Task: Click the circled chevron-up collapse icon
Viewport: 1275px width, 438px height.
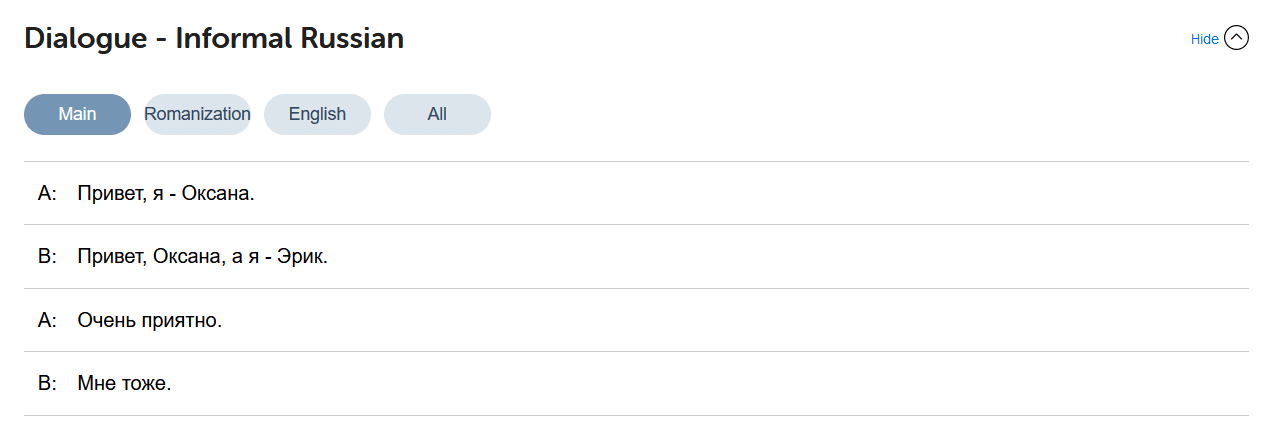Action: point(1237,39)
